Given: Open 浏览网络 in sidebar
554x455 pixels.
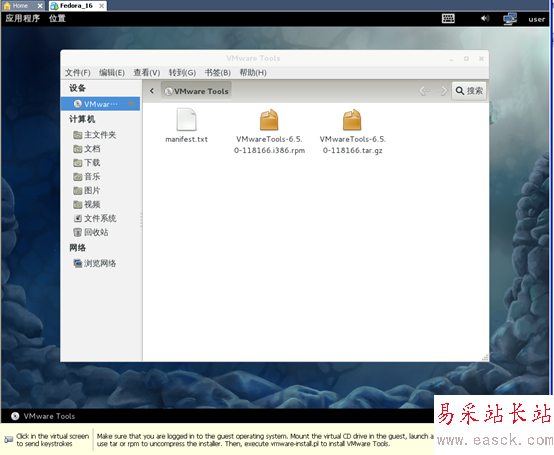Looking at the screenshot, I should 94,263.
